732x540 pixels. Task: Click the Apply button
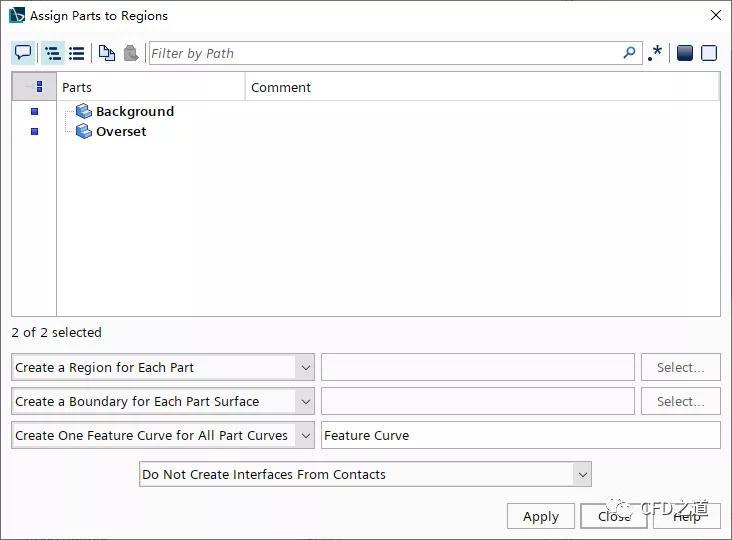541,516
